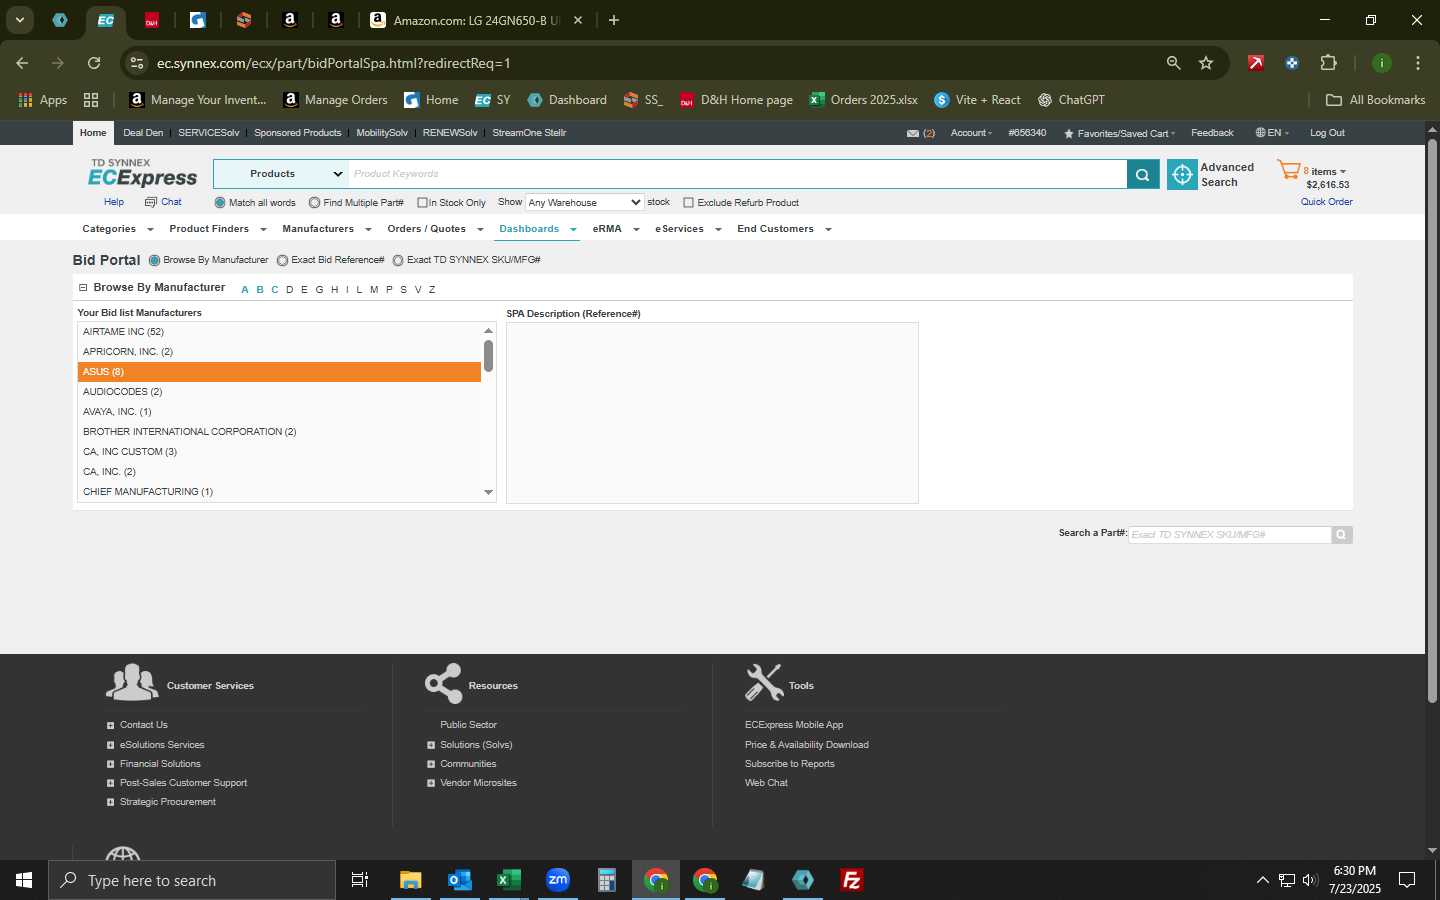Open Any Warehouse dropdown
This screenshot has width=1440, height=900.
tap(584, 202)
